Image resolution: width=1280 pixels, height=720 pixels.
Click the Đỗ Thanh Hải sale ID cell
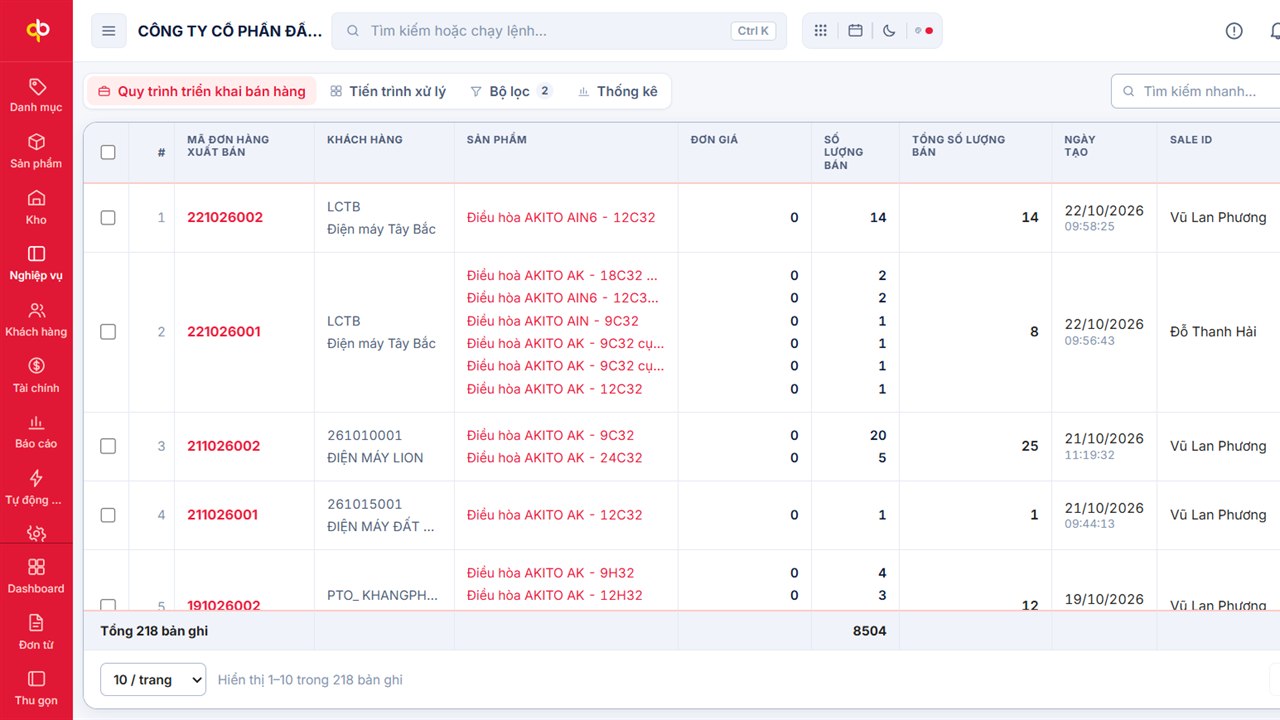1213,332
